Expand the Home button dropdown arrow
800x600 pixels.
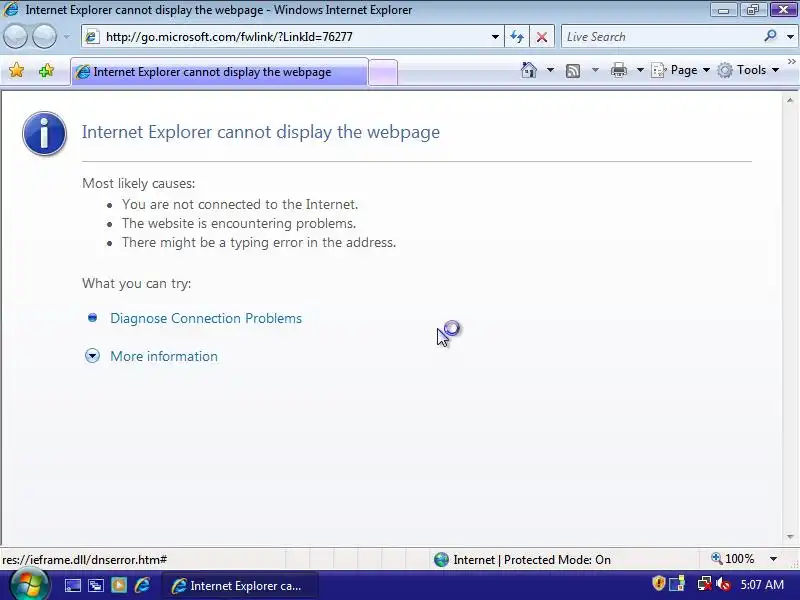pyautogui.click(x=550, y=70)
